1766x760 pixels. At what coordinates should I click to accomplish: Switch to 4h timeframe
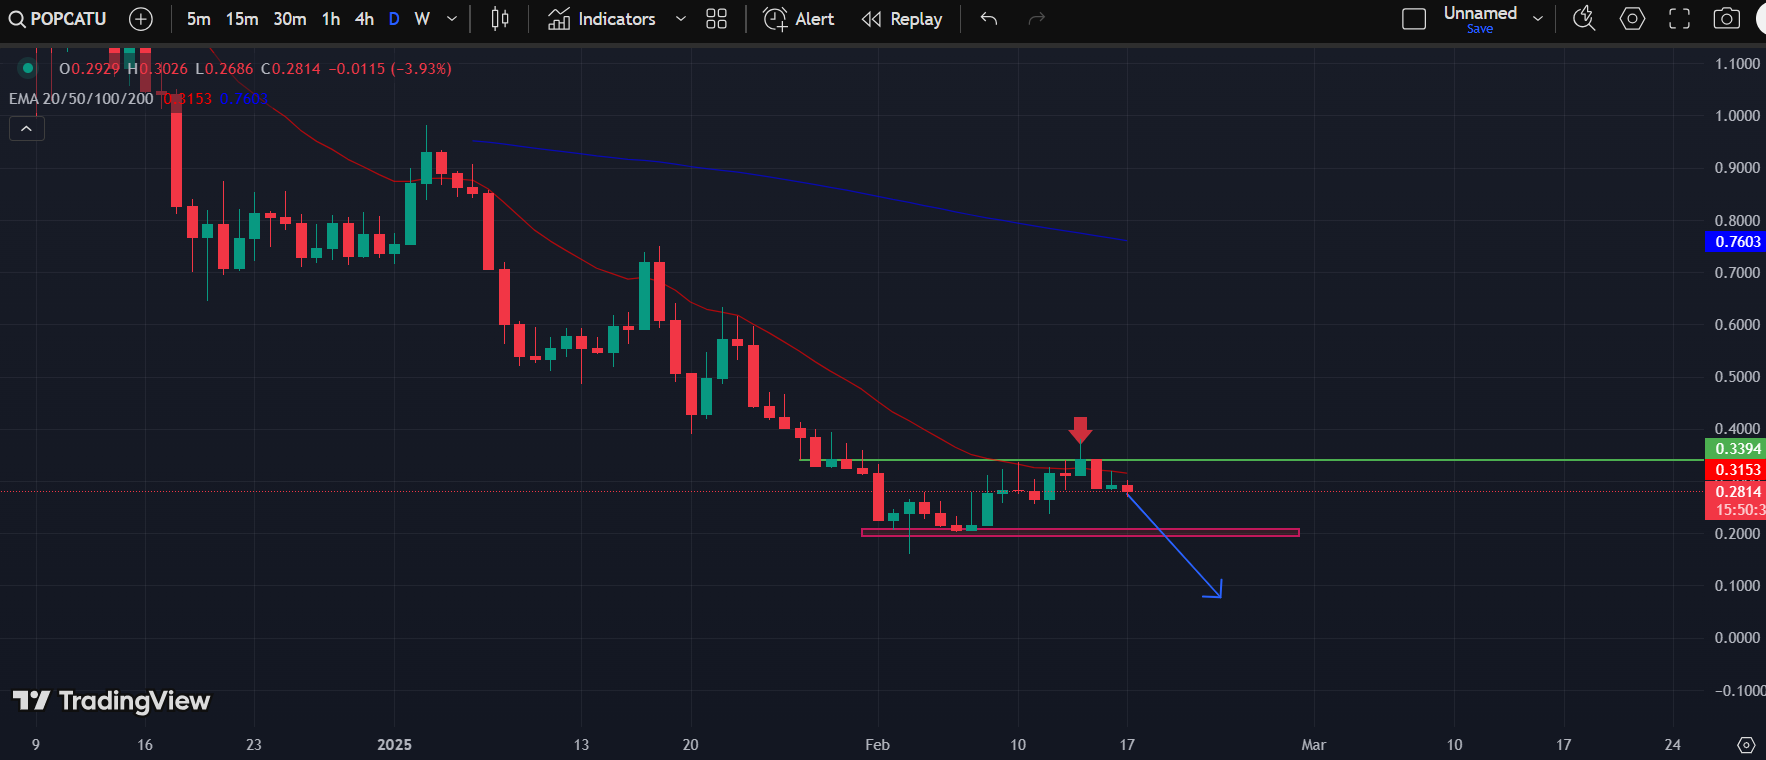pos(364,19)
